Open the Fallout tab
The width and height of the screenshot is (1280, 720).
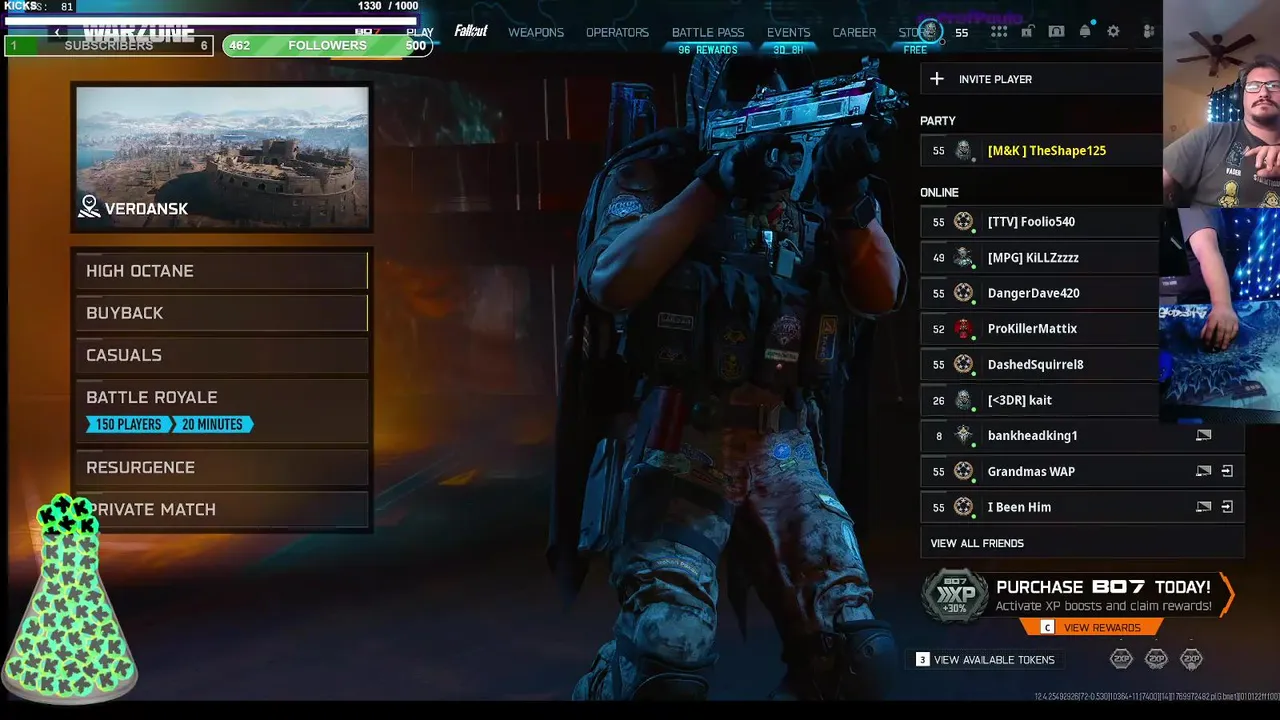click(x=471, y=31)
